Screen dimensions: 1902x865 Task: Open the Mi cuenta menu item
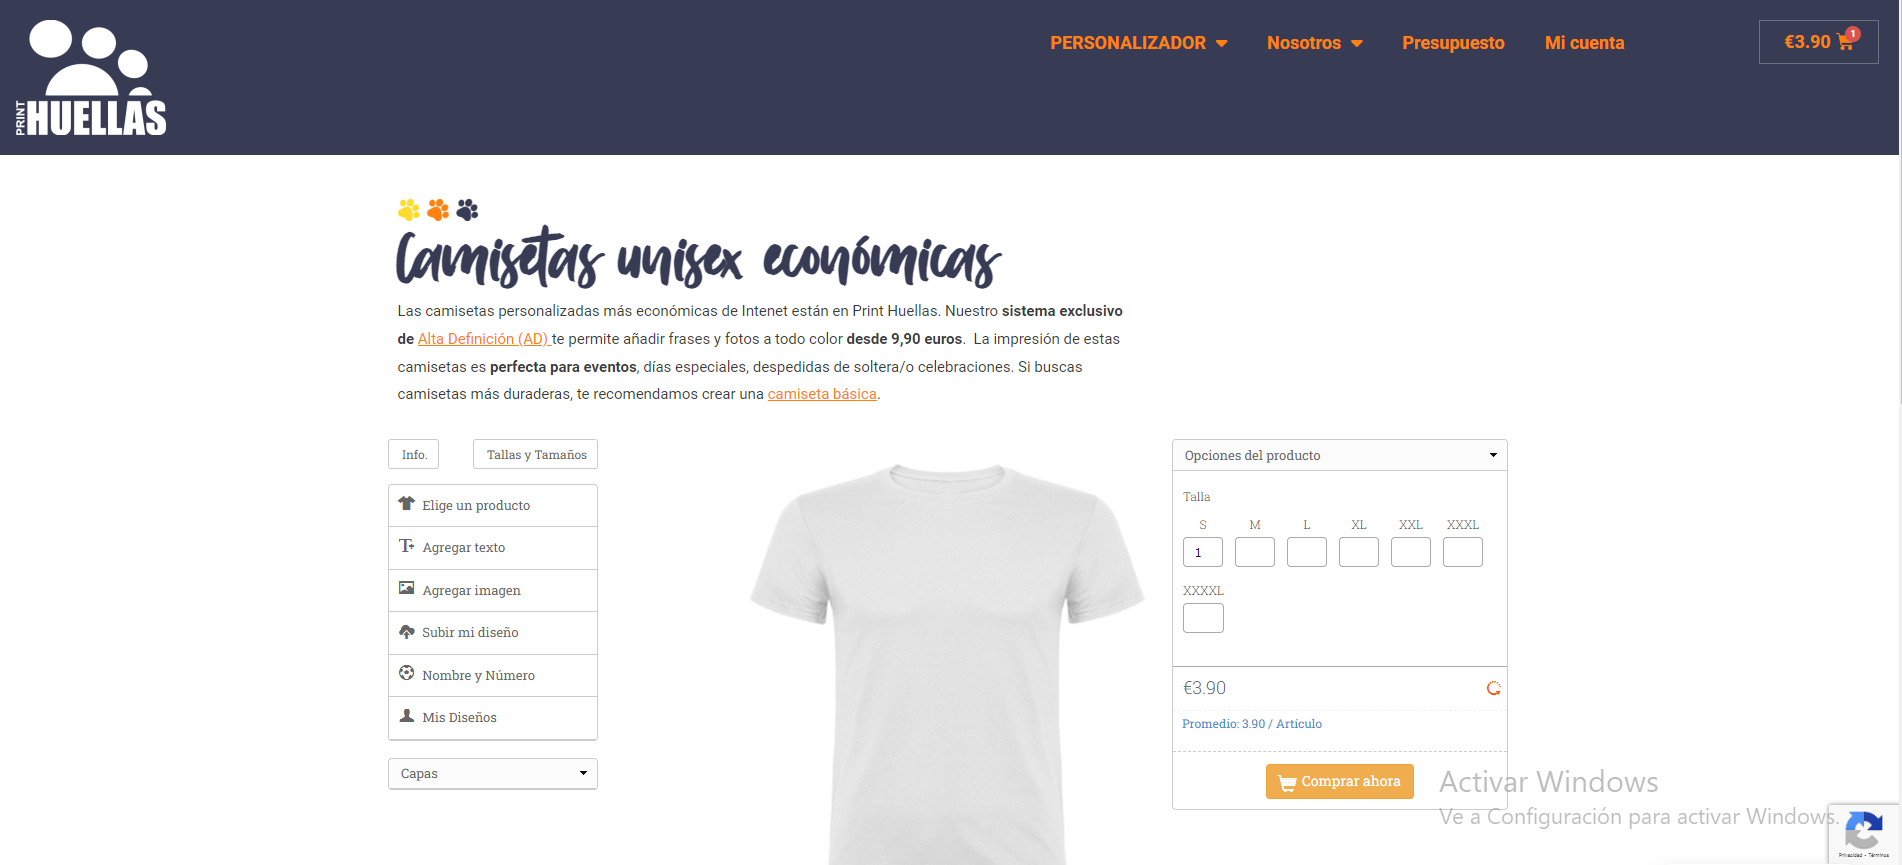(1584, 43)
